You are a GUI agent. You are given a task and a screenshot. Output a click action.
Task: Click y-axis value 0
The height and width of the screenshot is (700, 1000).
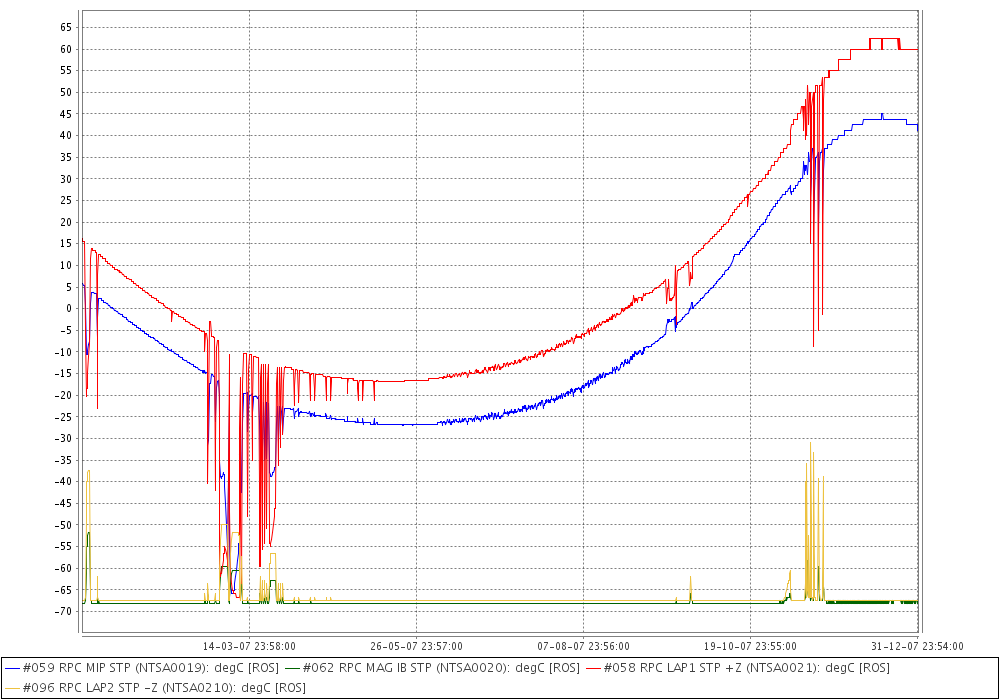(70, 309)
